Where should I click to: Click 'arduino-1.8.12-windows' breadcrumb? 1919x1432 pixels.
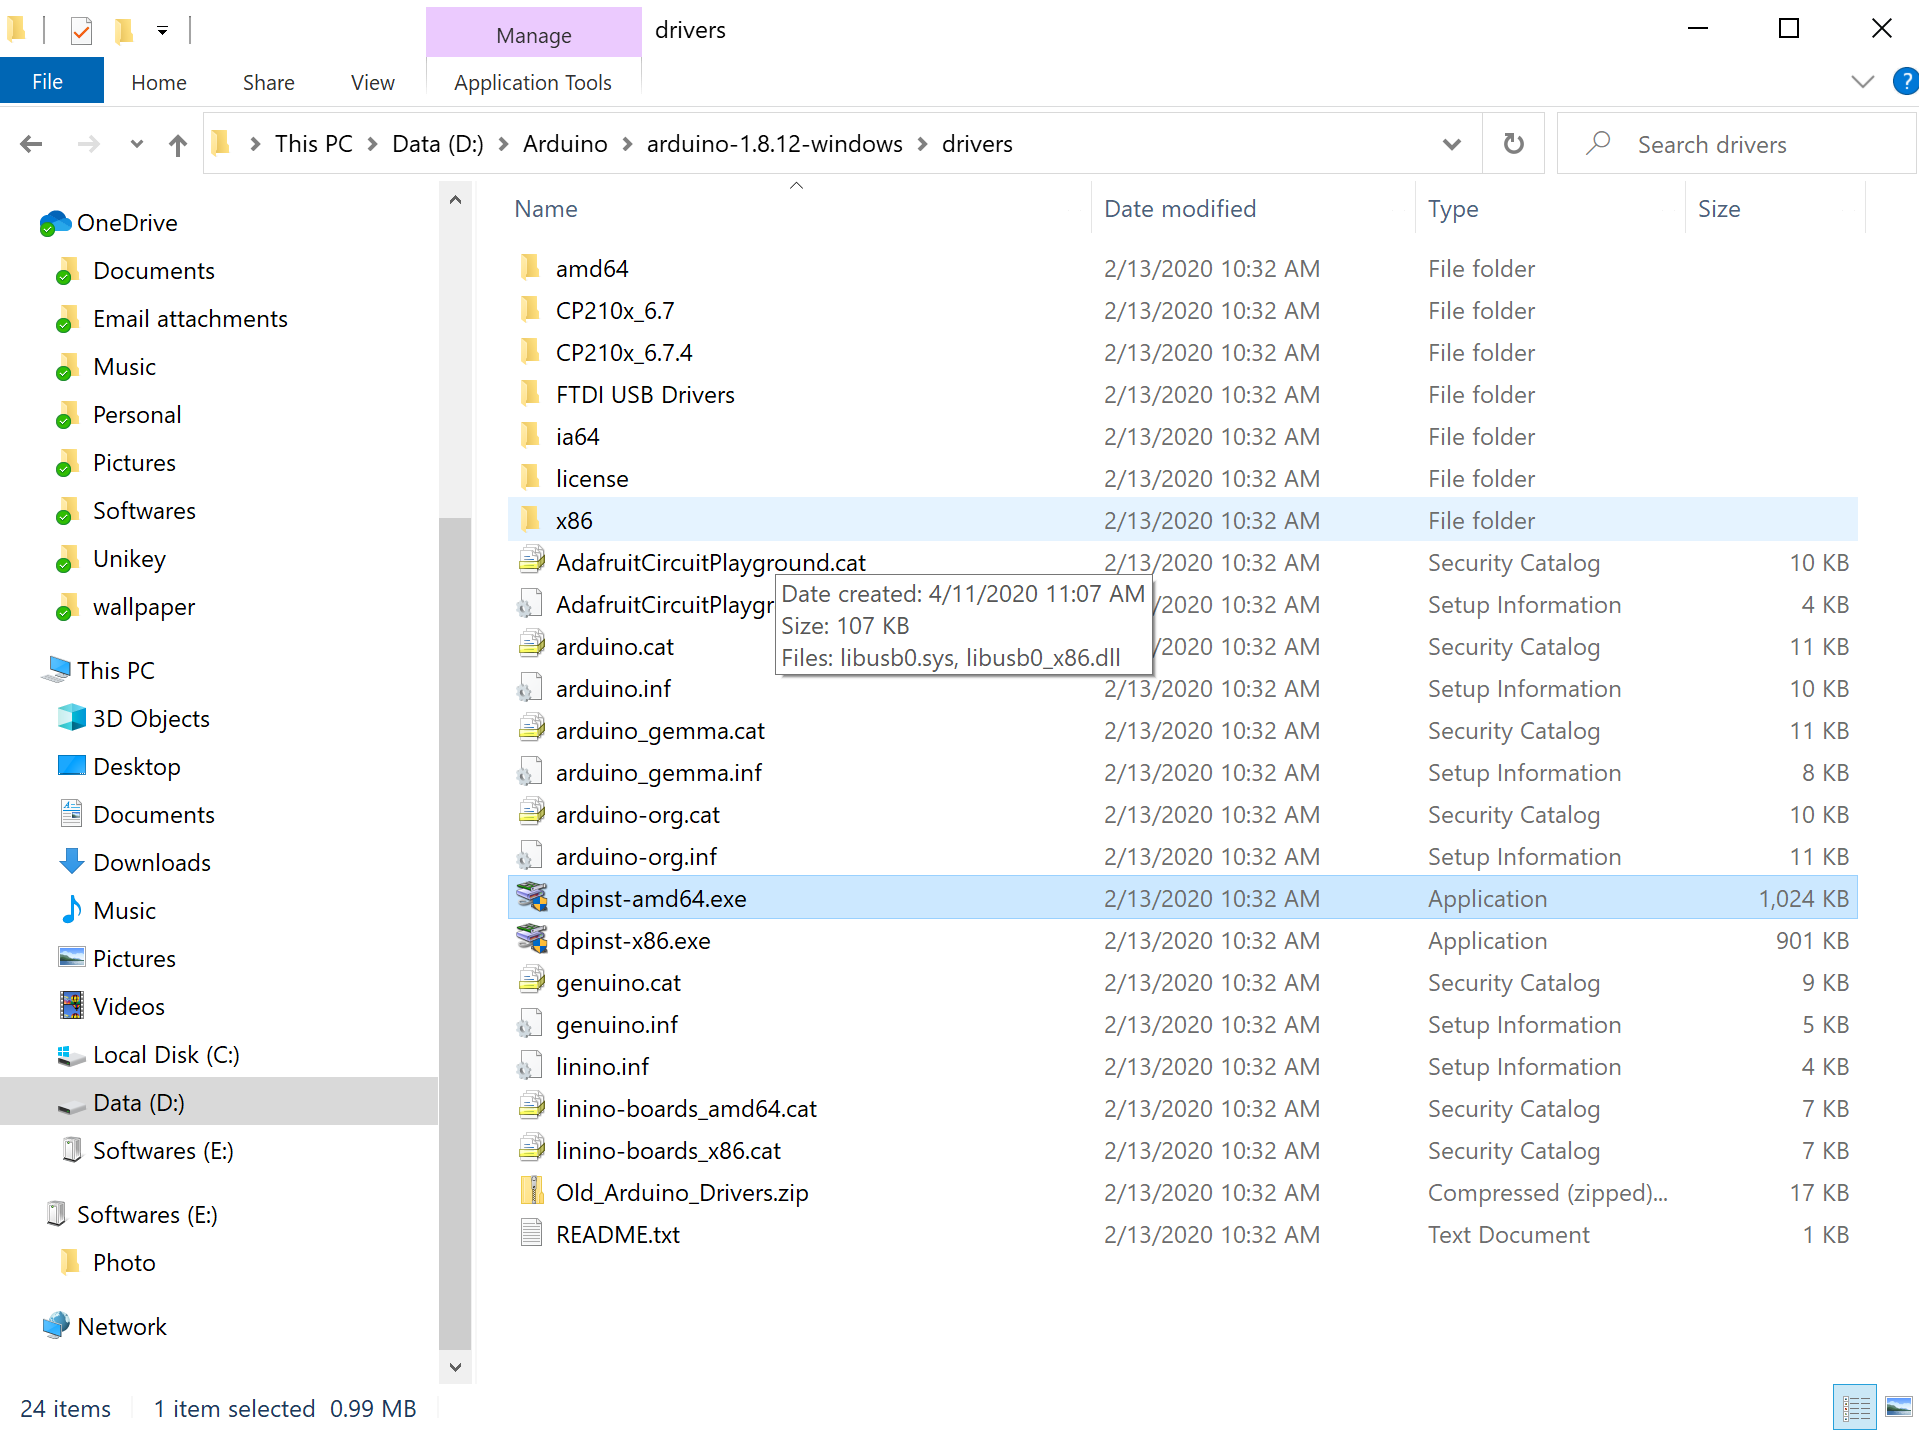[x=774, y=144]
